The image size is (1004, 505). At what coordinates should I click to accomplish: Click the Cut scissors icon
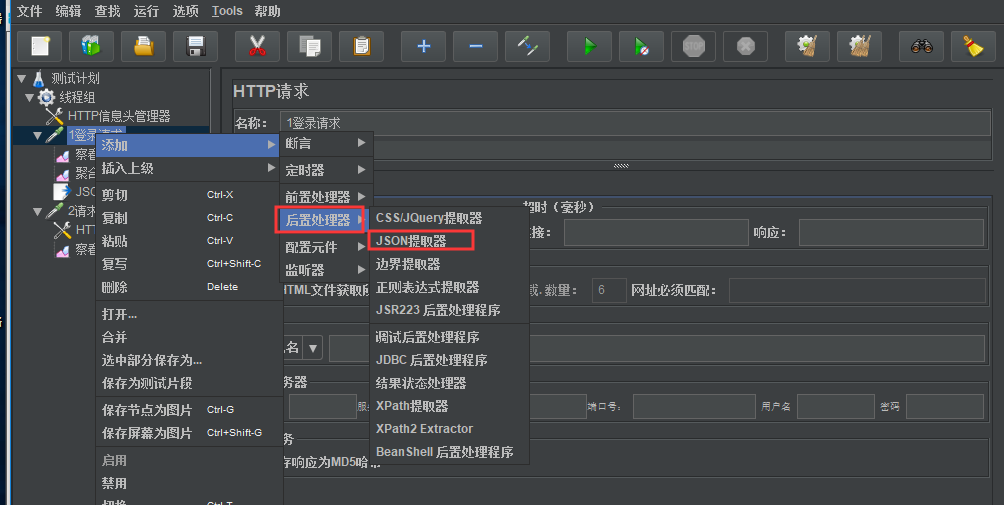pos(257,46)
